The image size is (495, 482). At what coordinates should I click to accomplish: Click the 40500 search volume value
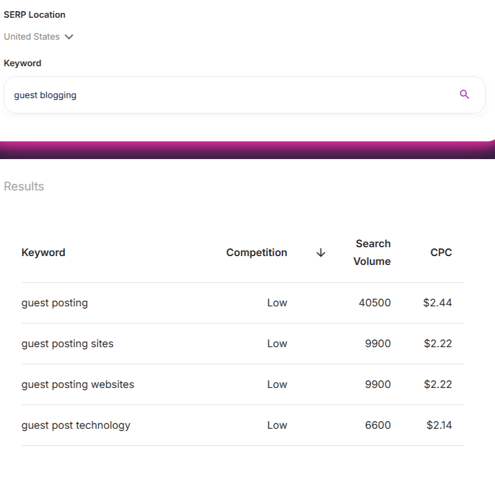point(375,303)
